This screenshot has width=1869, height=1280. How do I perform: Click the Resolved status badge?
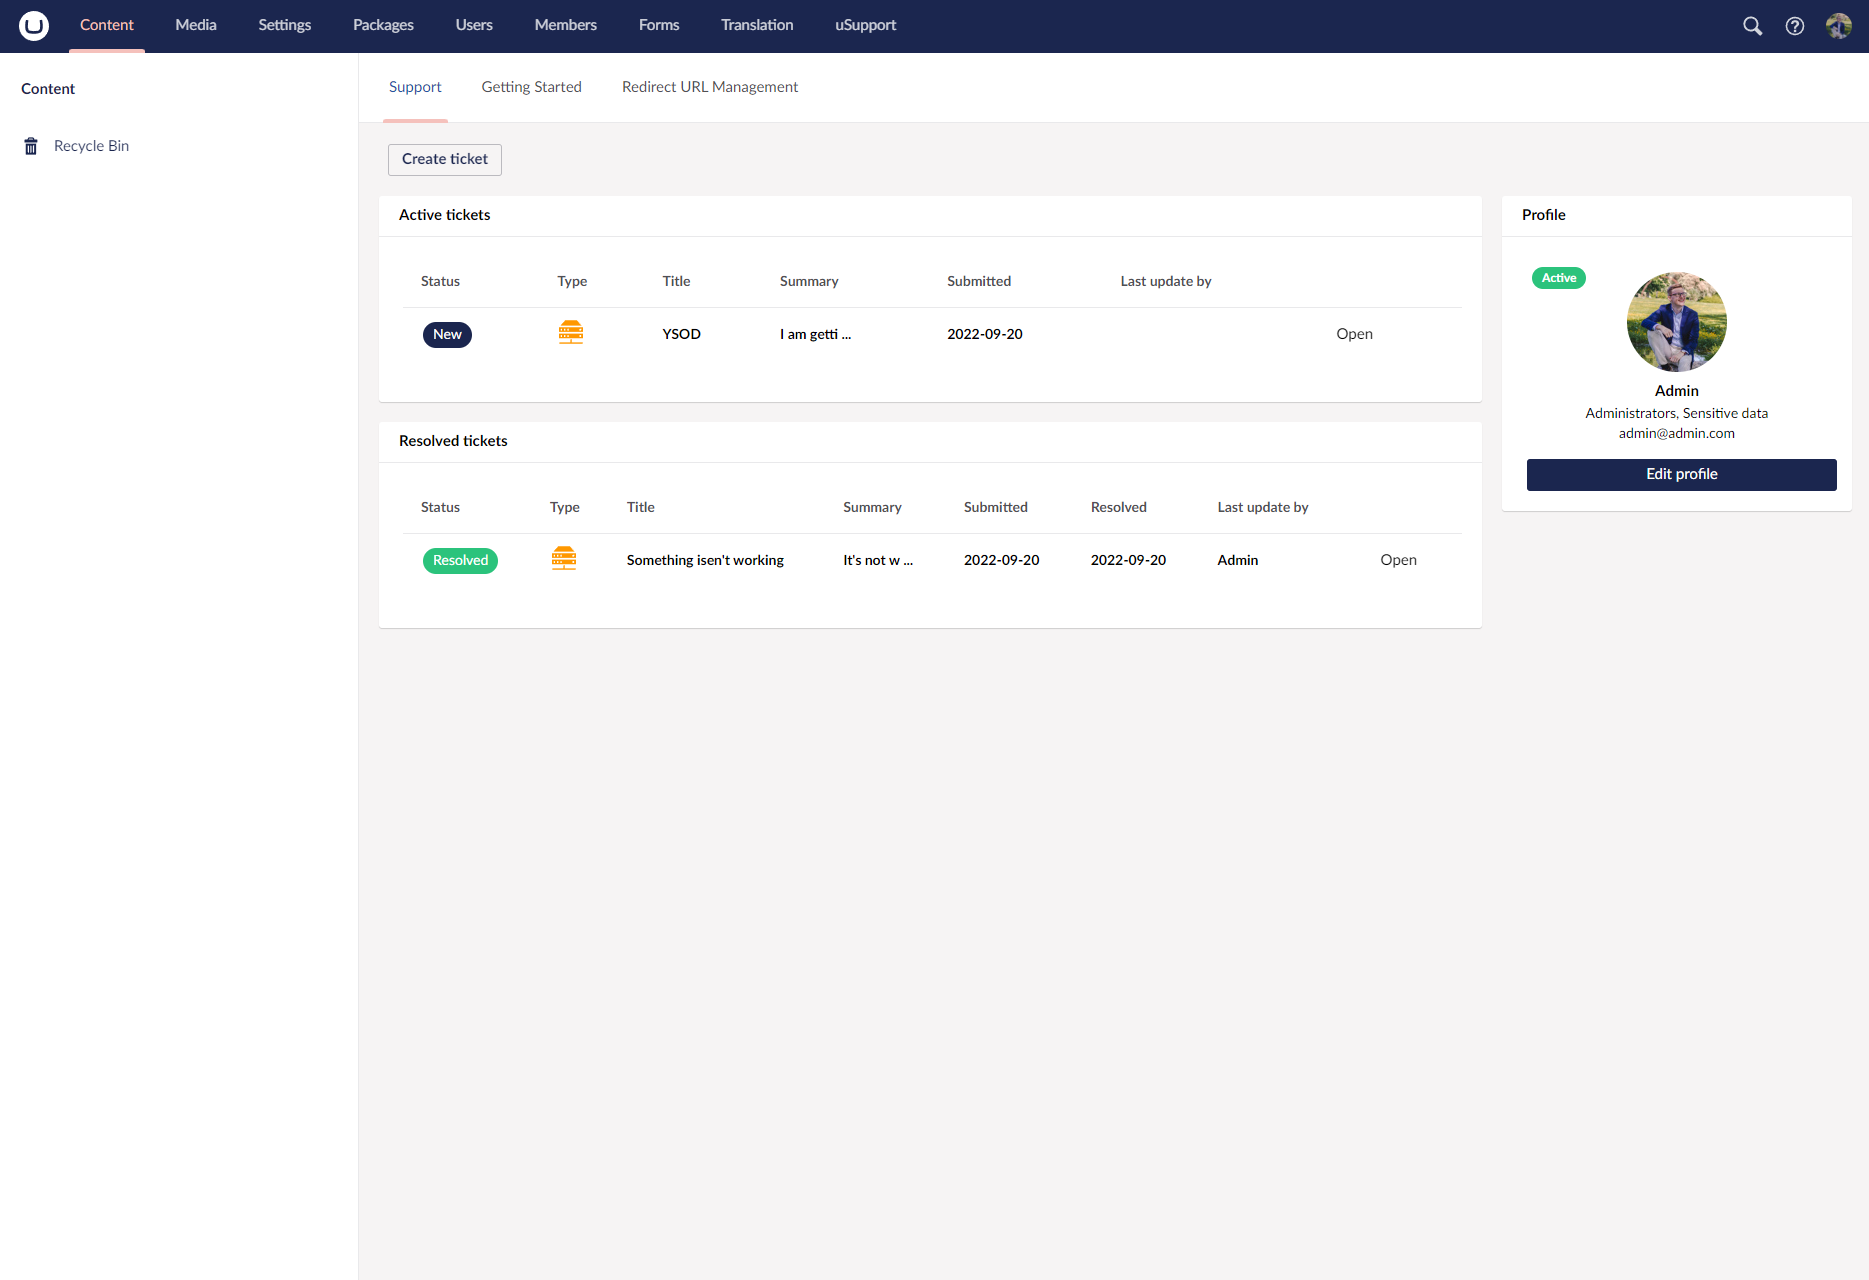click(460, 561)
